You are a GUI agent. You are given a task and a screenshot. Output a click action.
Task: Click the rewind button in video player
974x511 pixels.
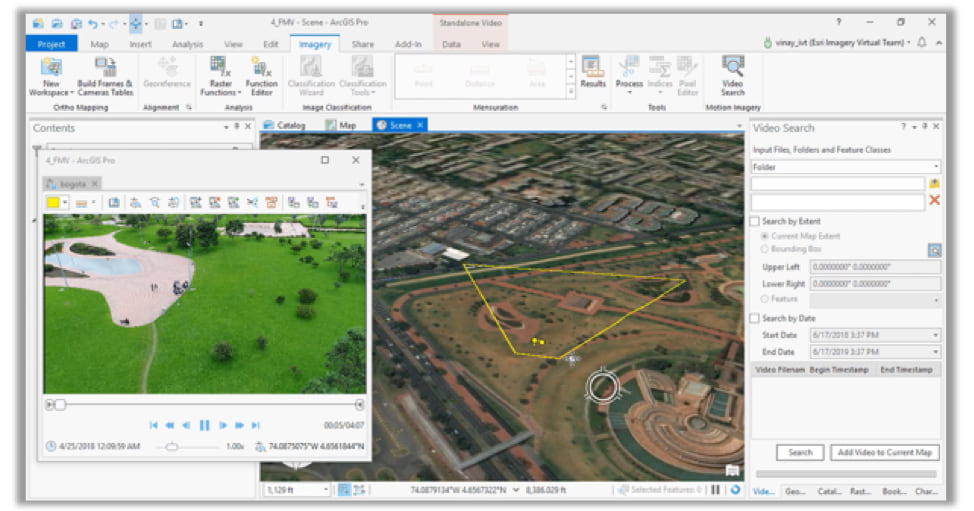[x=170, y=425]
